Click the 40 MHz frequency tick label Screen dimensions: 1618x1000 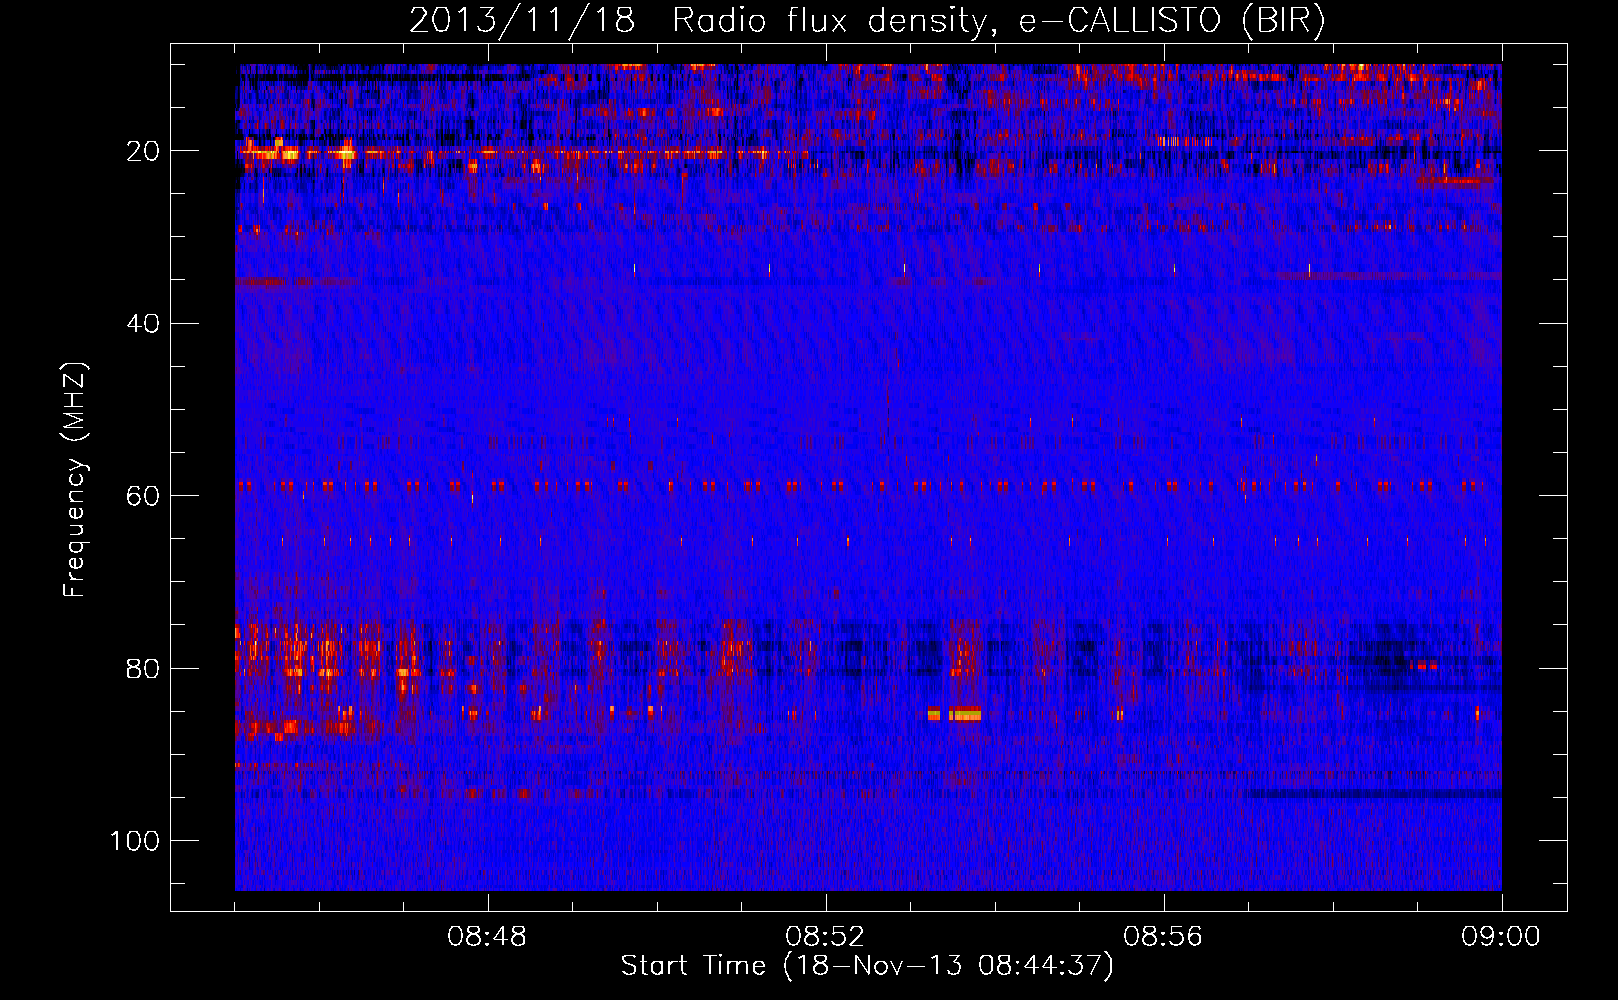coord(144,324)
